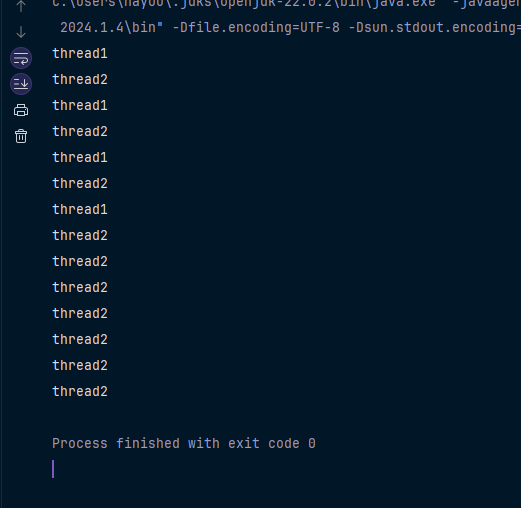Click the word 'Process' in the console

pyautogui.click(x=80, y=443)
